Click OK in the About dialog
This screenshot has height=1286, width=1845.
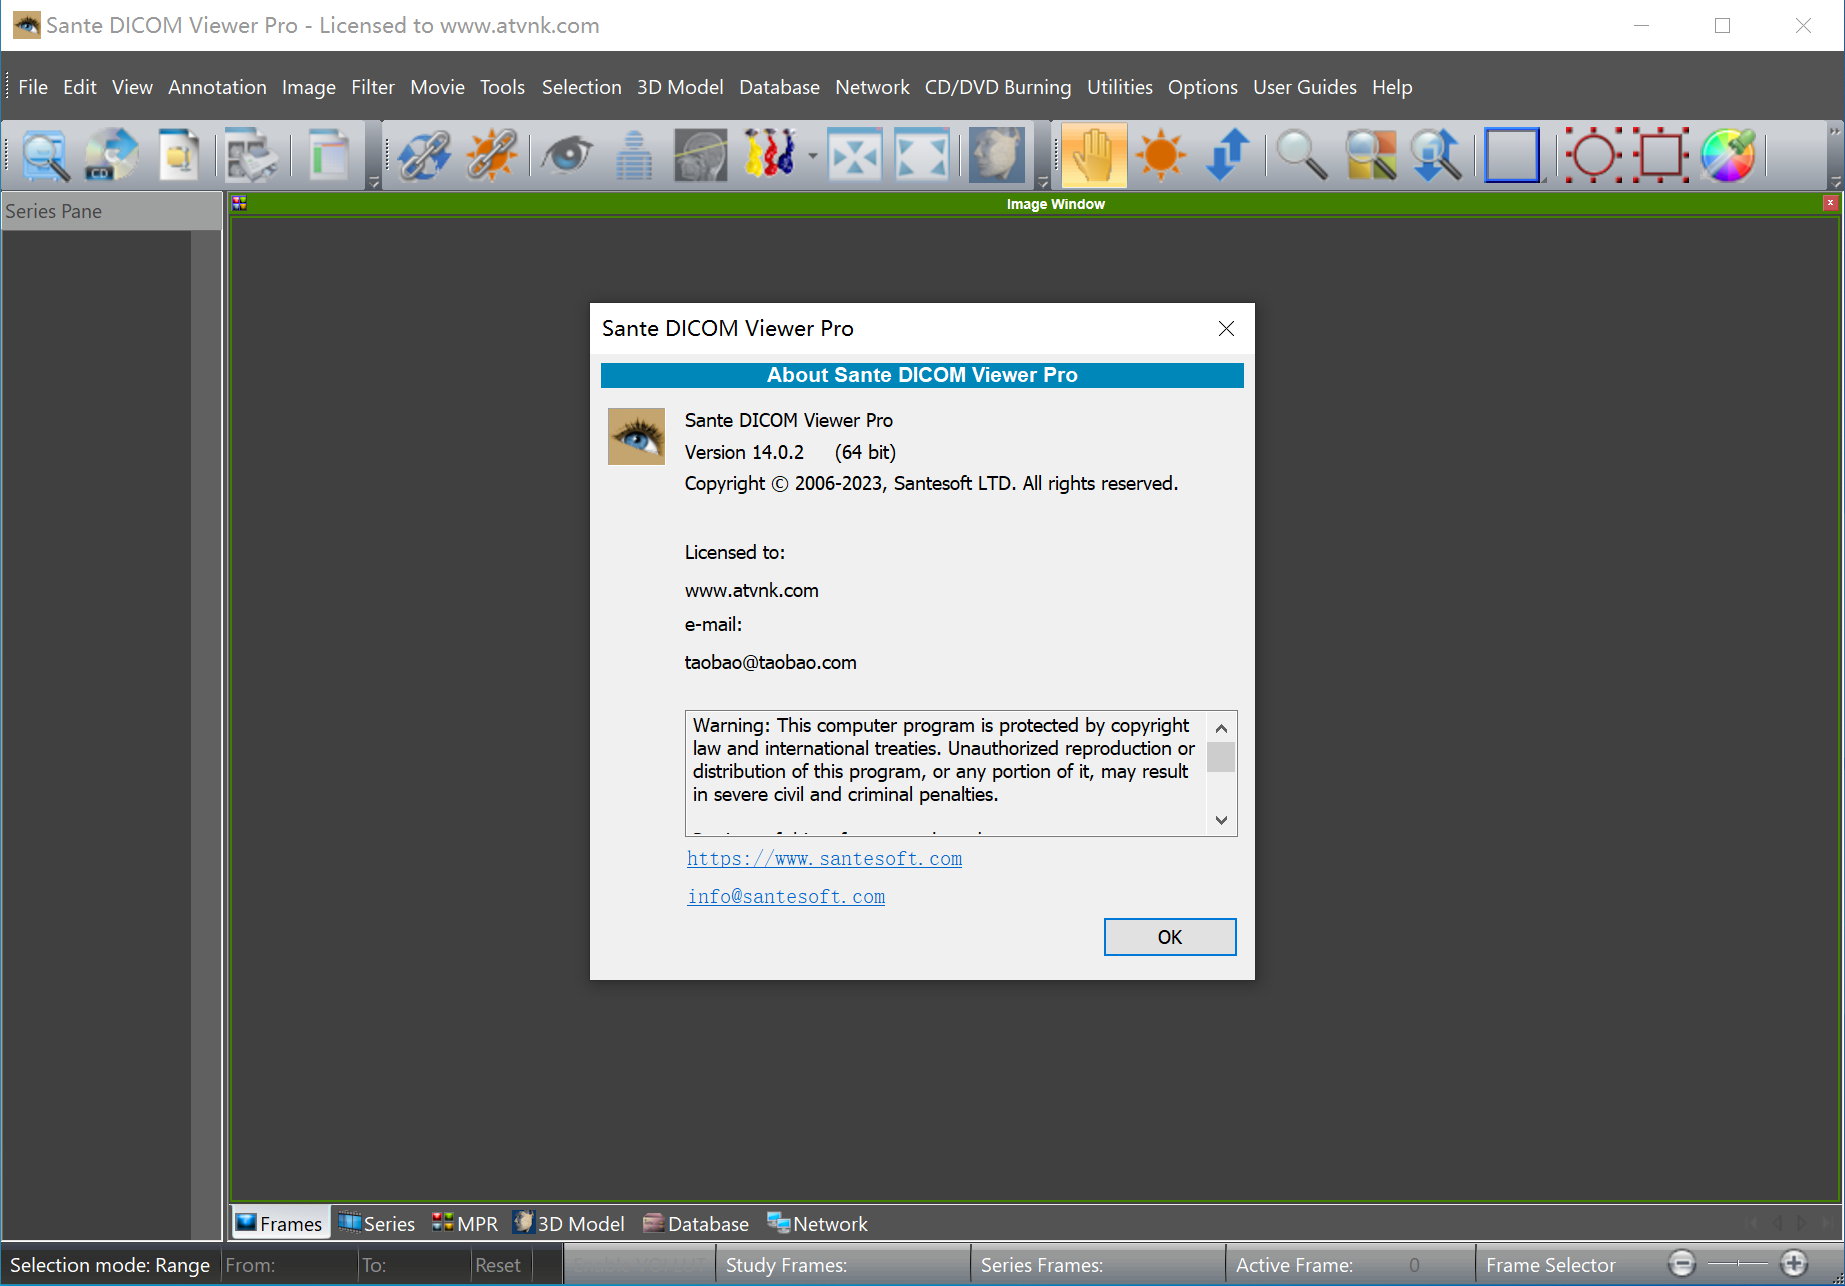[1170, 937]
